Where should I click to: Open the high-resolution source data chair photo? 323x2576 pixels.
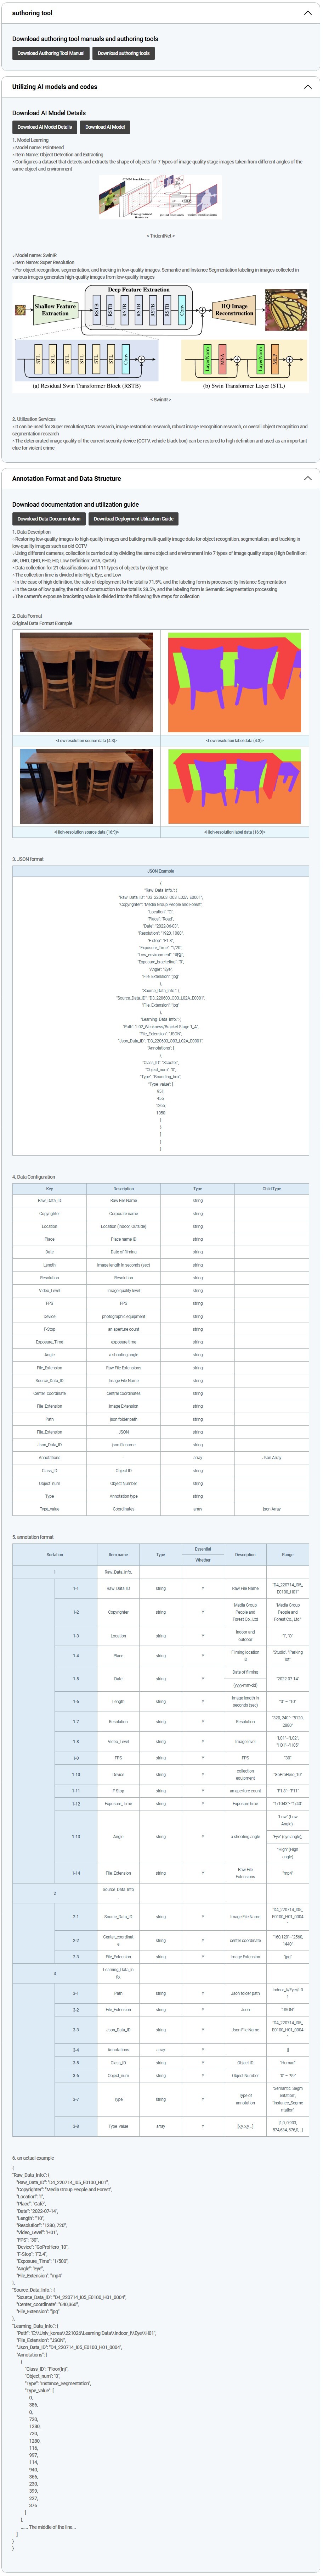pos(86,786)
